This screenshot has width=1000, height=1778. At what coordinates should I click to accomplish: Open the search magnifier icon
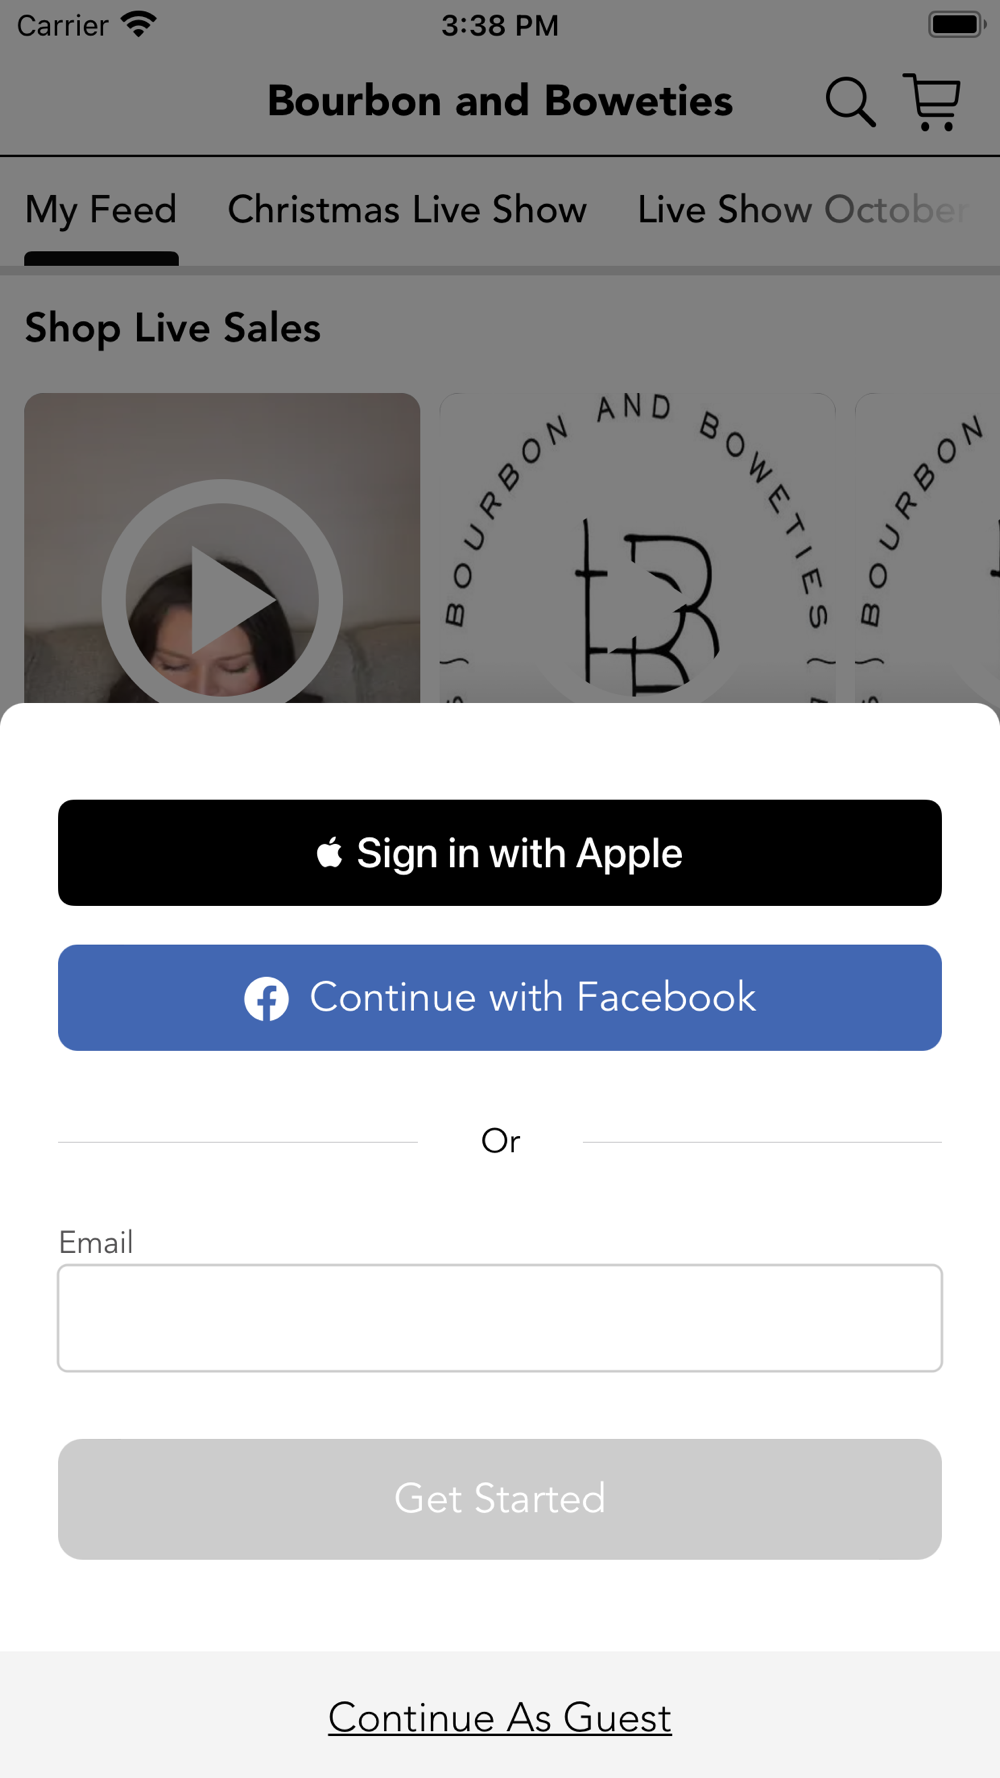[x=850, y=102]
